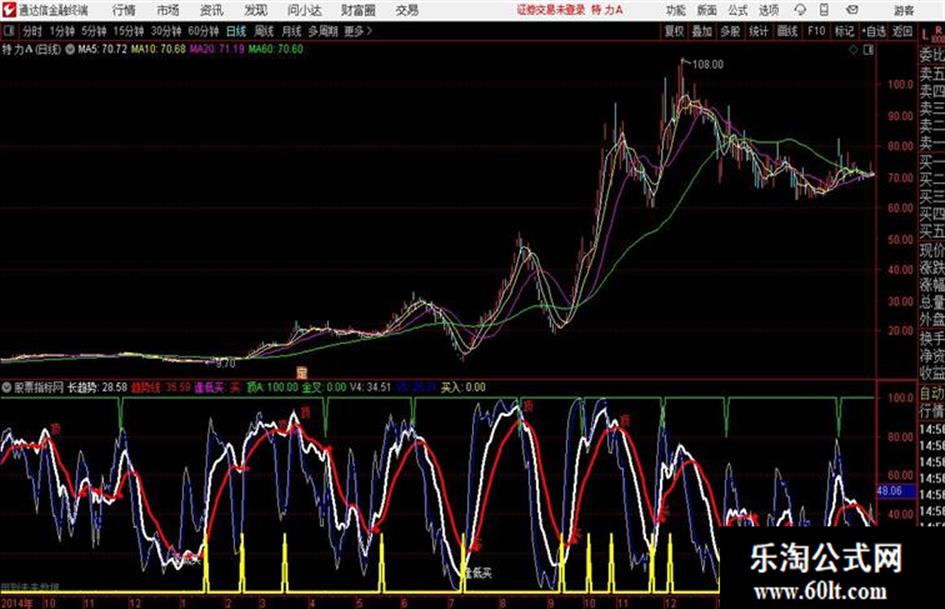Open the 交易 menu
Viewport: 945px width, 609px height.
tap(407, 10)
